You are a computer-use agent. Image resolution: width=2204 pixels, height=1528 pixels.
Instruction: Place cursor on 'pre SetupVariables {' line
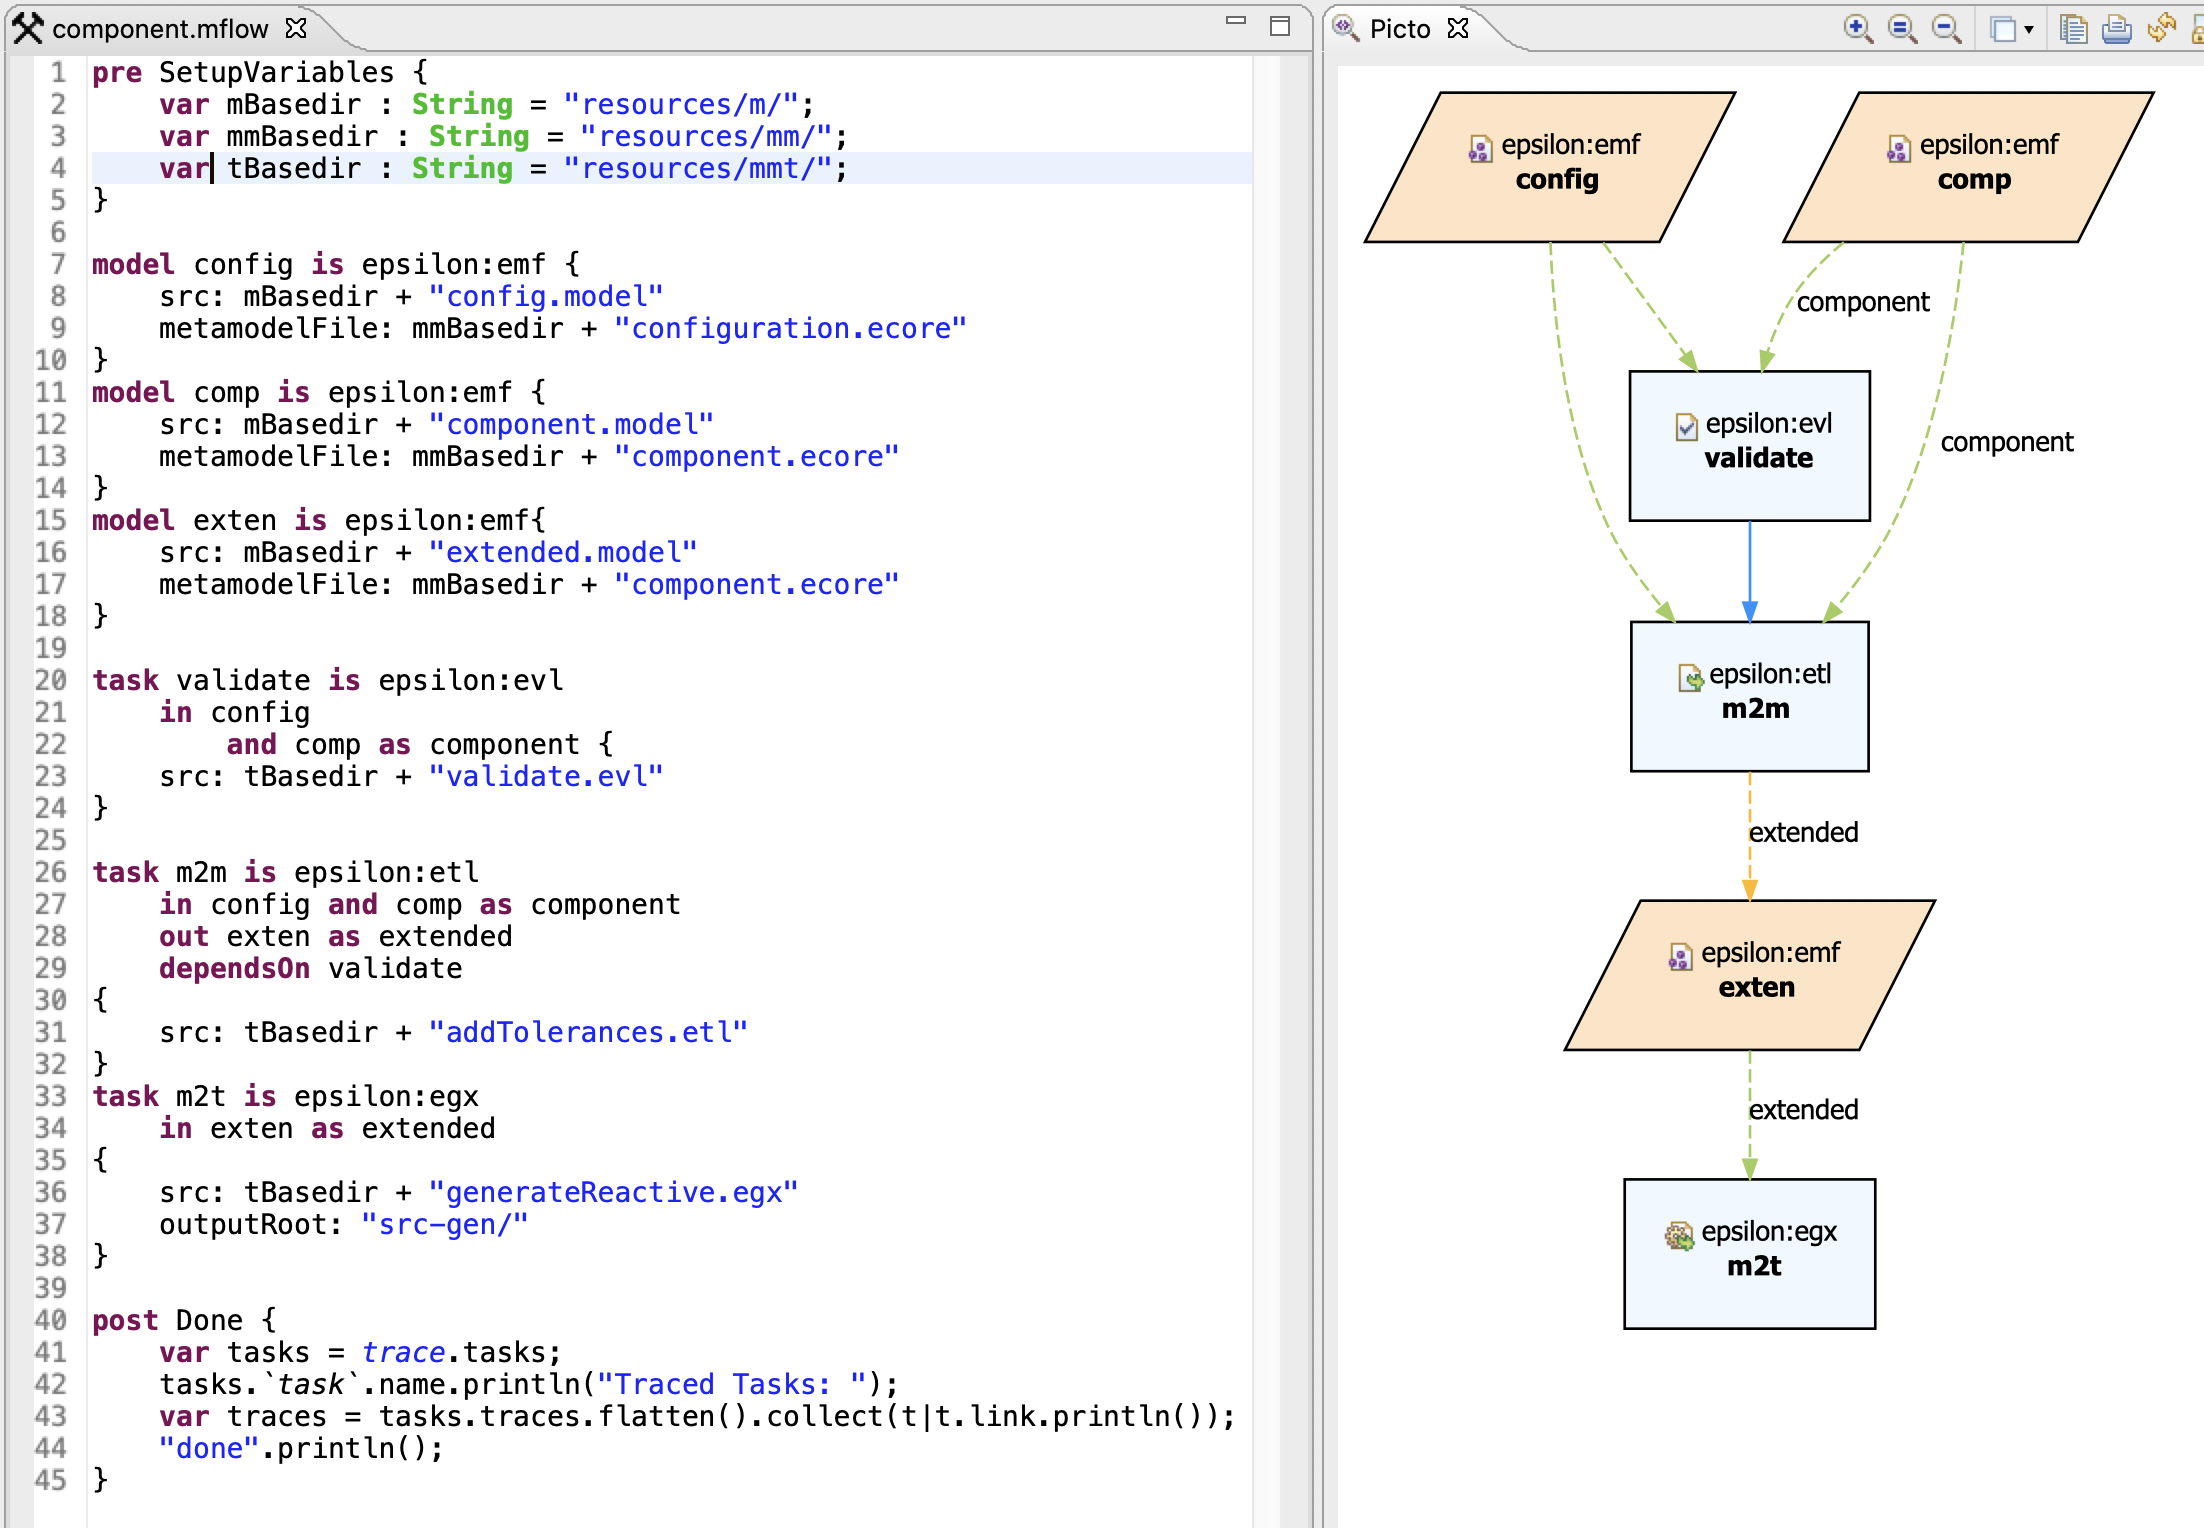pos(260,72)
